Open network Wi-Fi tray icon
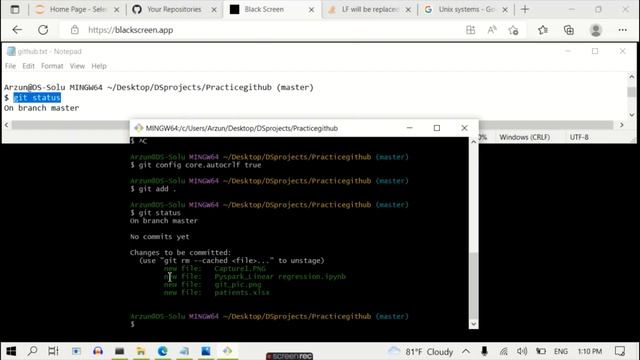The image size is (640, 360). click(x=503, y=351)
